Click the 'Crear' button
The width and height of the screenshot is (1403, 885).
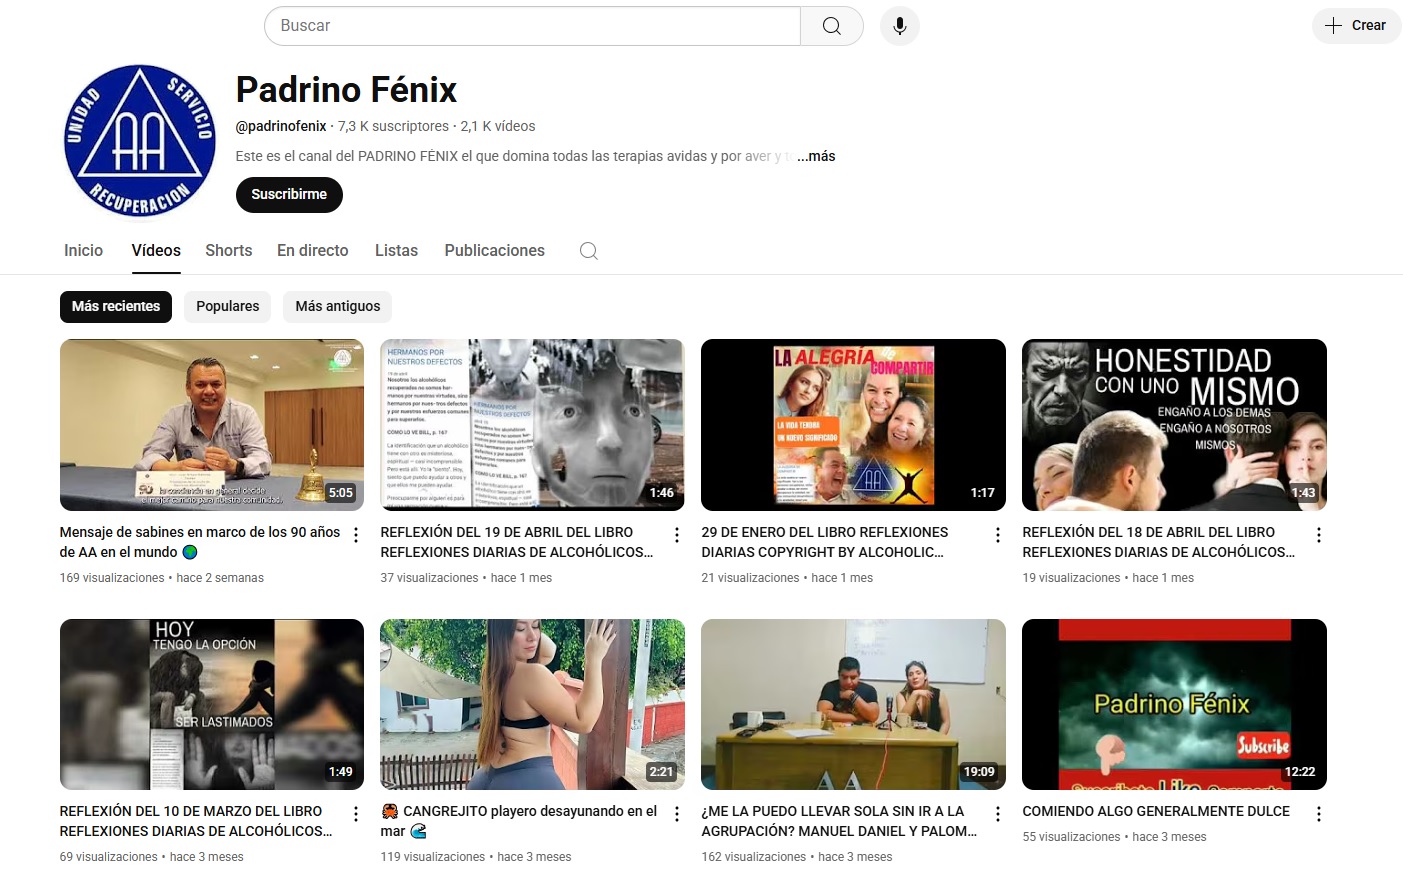pos(1356,25)
